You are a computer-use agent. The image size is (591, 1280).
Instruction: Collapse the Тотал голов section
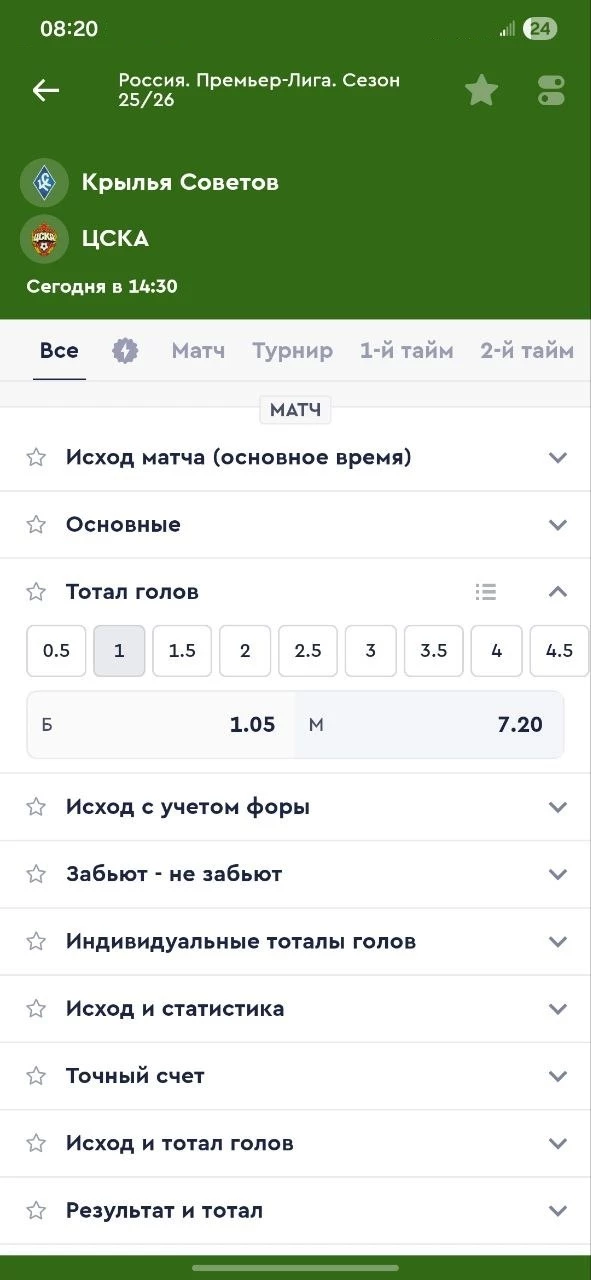[x=557, y=591]
